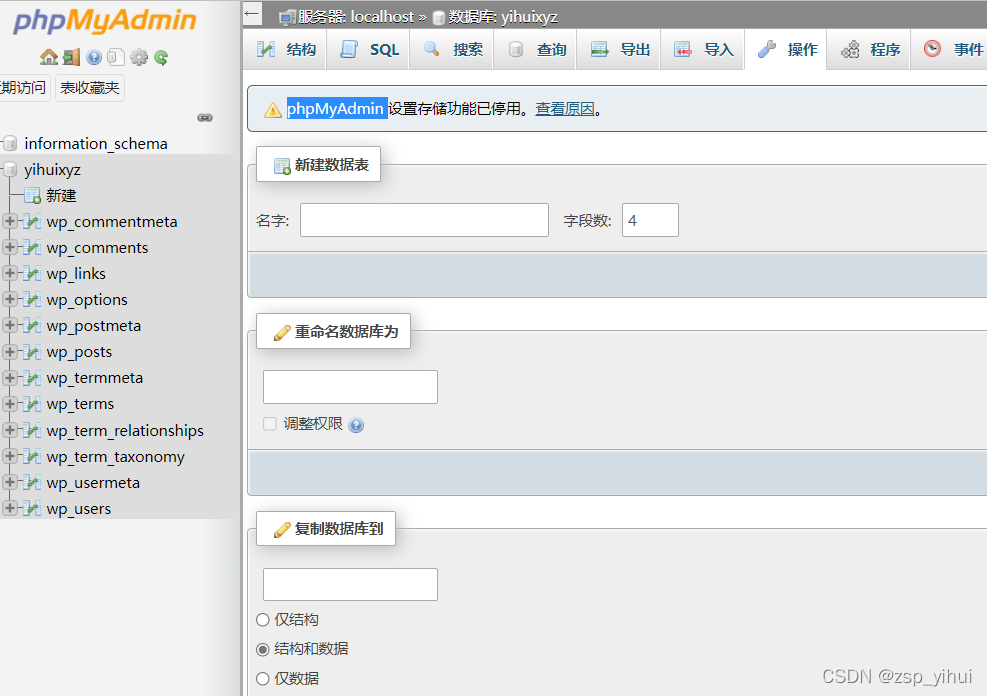
Task: Click the information_schema database icon
Action: [x=10, y=143]
